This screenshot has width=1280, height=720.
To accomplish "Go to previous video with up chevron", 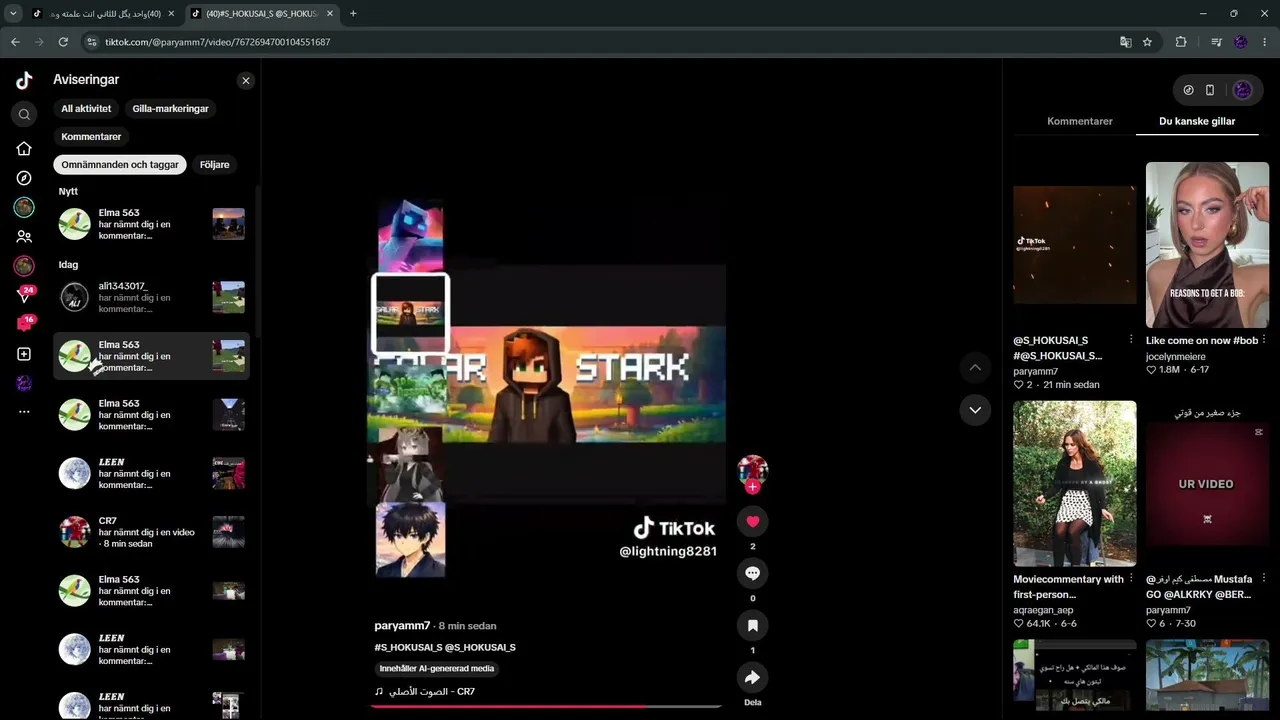I will 975,368.
